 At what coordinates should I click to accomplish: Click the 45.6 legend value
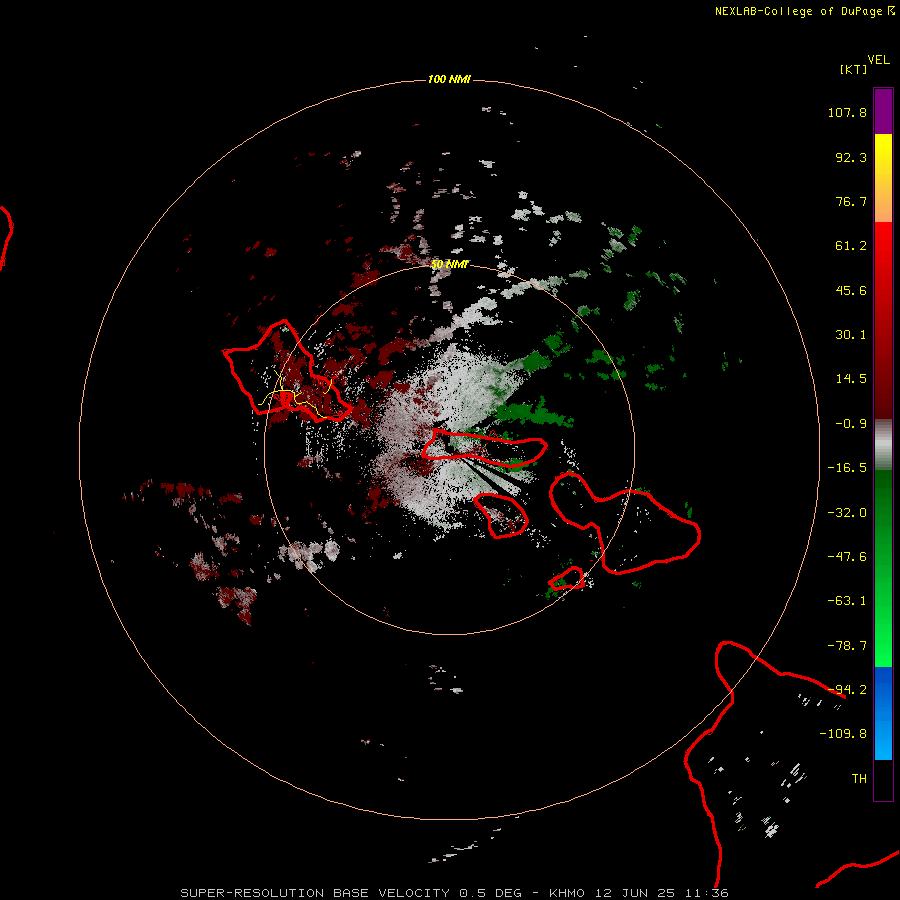click(x=851, y=290)
